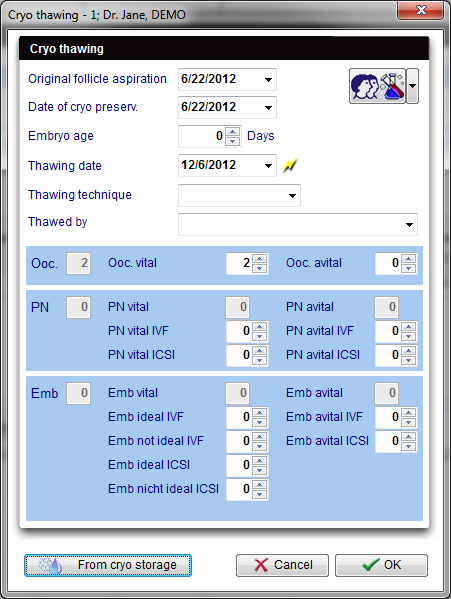Image resolution: width=451 pixels, height=599 pixels.
Task: Open Original follicle aspiration date dropdown
Action: tap(268, 79)
